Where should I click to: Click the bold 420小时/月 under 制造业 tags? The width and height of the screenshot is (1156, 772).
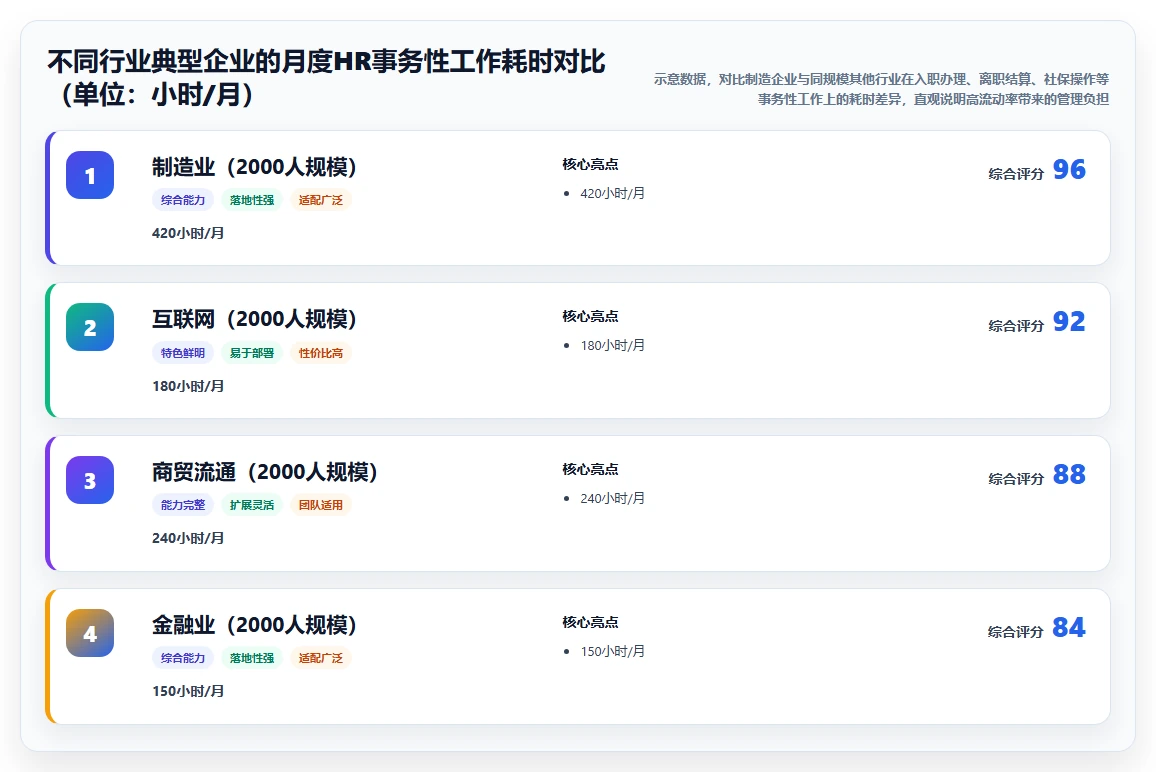click(188, 233)
